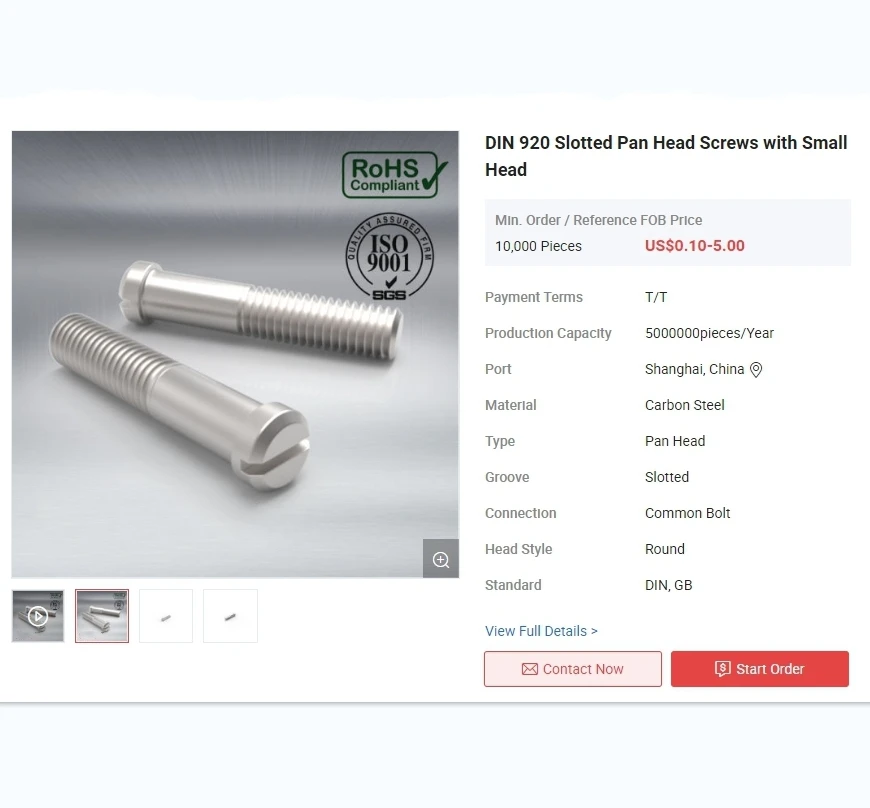
Task: Click the ISO 9001 SGS badge
Action: point(390,257)
